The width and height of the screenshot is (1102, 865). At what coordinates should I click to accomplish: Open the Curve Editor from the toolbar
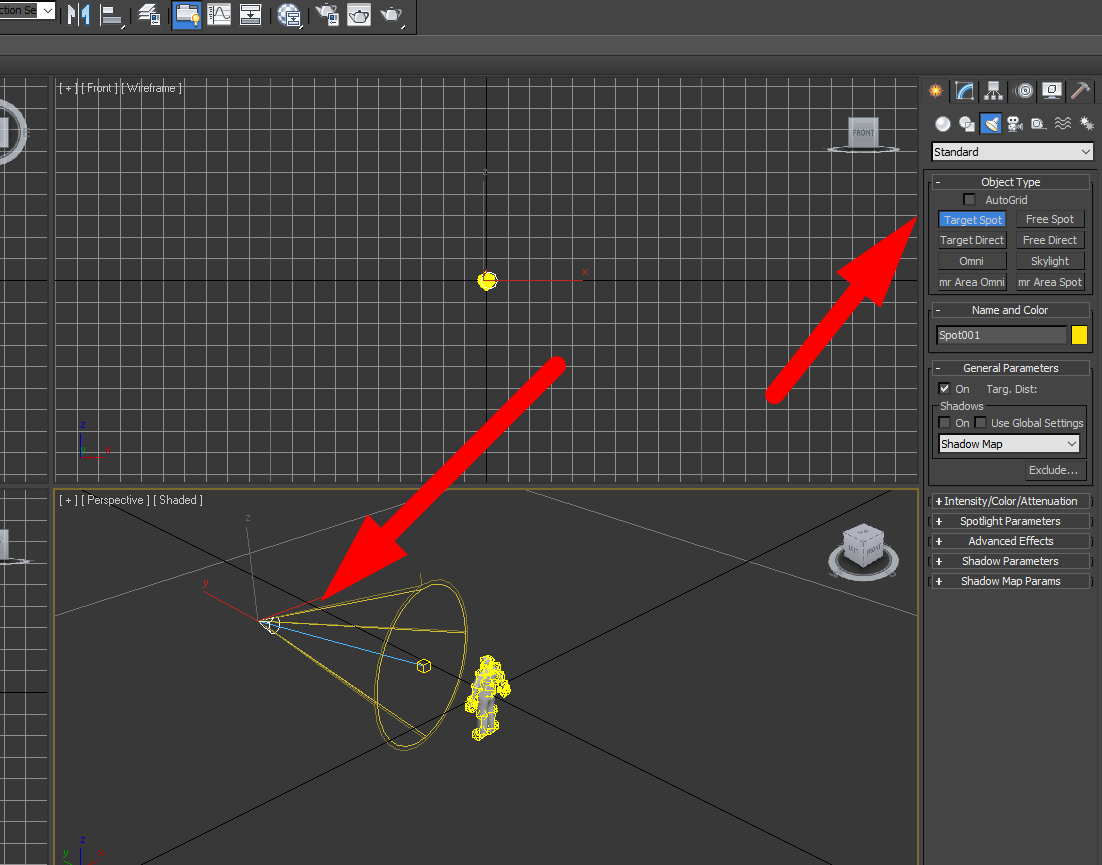[219, 15]
